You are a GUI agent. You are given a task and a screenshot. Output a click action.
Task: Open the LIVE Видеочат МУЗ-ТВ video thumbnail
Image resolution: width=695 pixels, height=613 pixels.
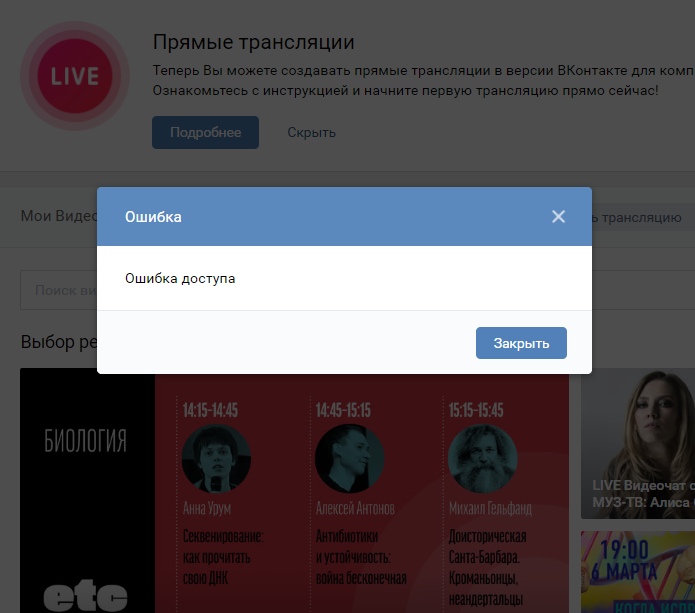coord(638,443)
